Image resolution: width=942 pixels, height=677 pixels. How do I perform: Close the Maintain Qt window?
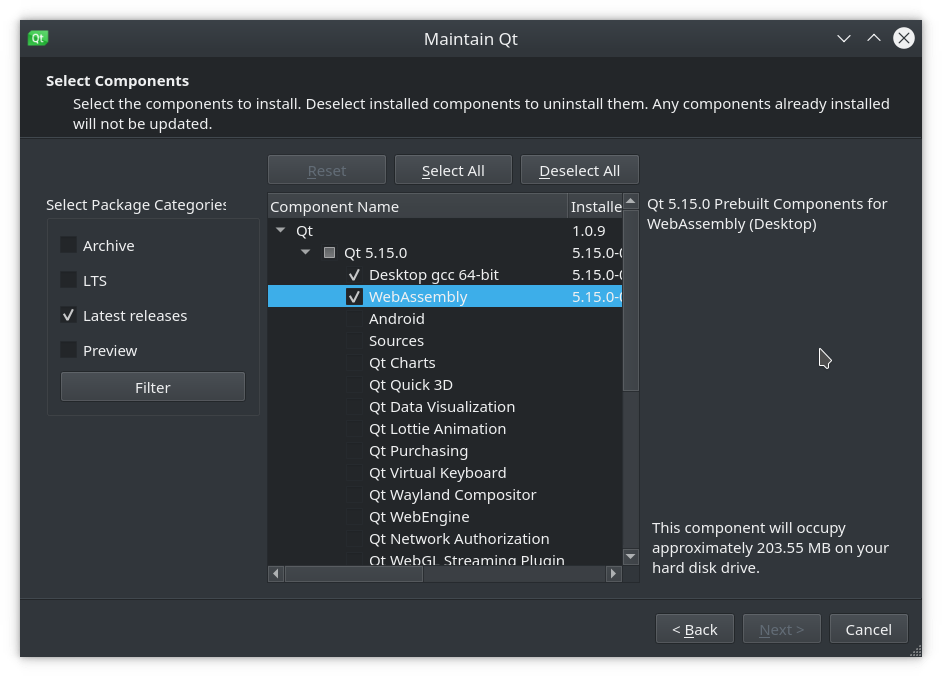pyautogui.click(x=904, y=38)
